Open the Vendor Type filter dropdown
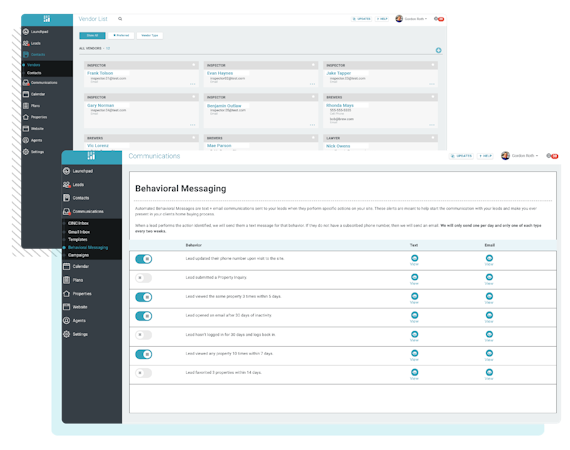The width and height of the screenshot is (570, 450). click(150, 35)
